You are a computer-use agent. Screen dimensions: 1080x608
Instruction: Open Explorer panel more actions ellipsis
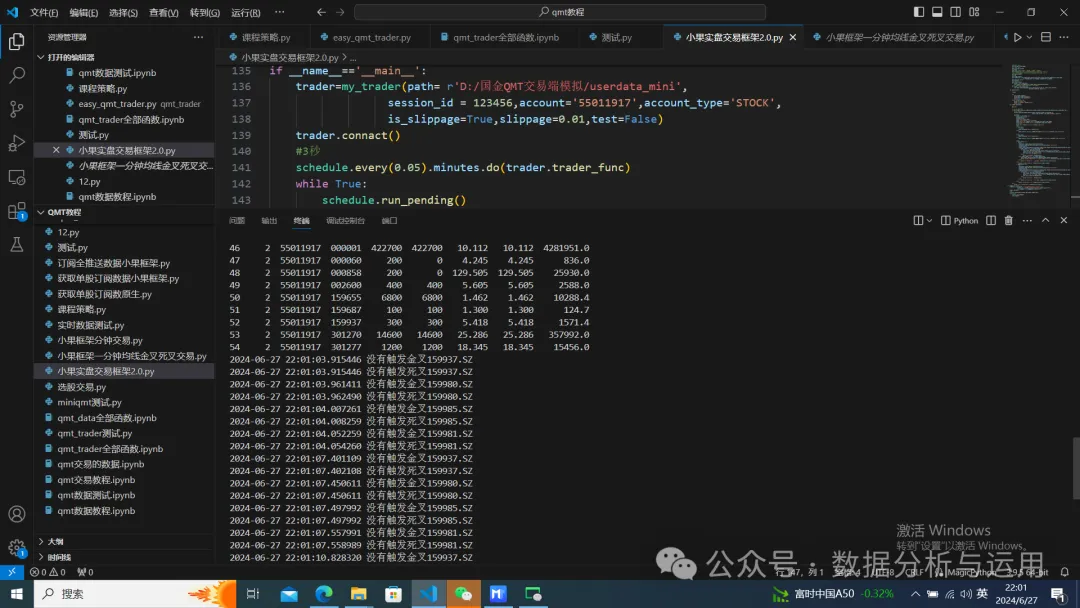coord(198,37)
